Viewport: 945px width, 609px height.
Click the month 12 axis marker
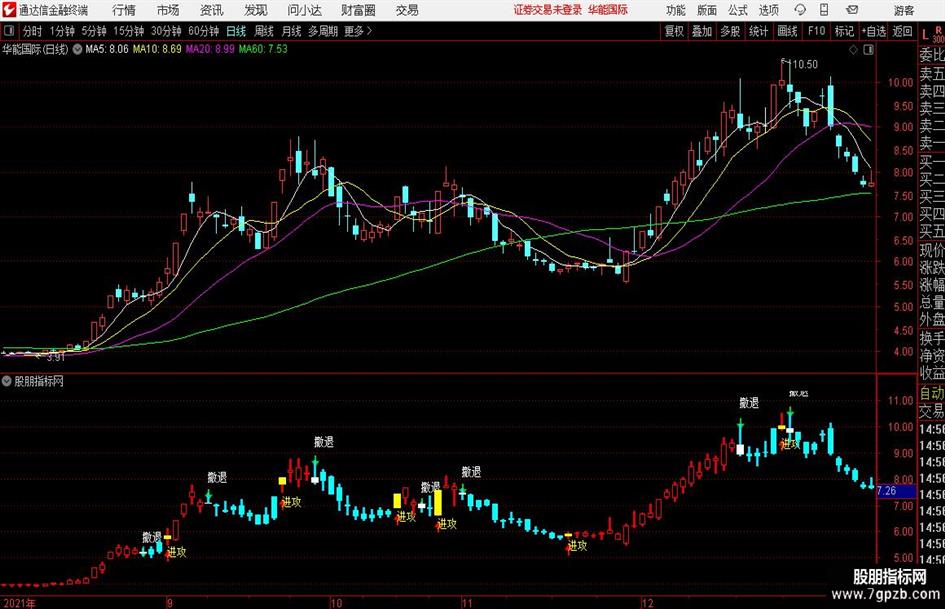tap(647, 603)
